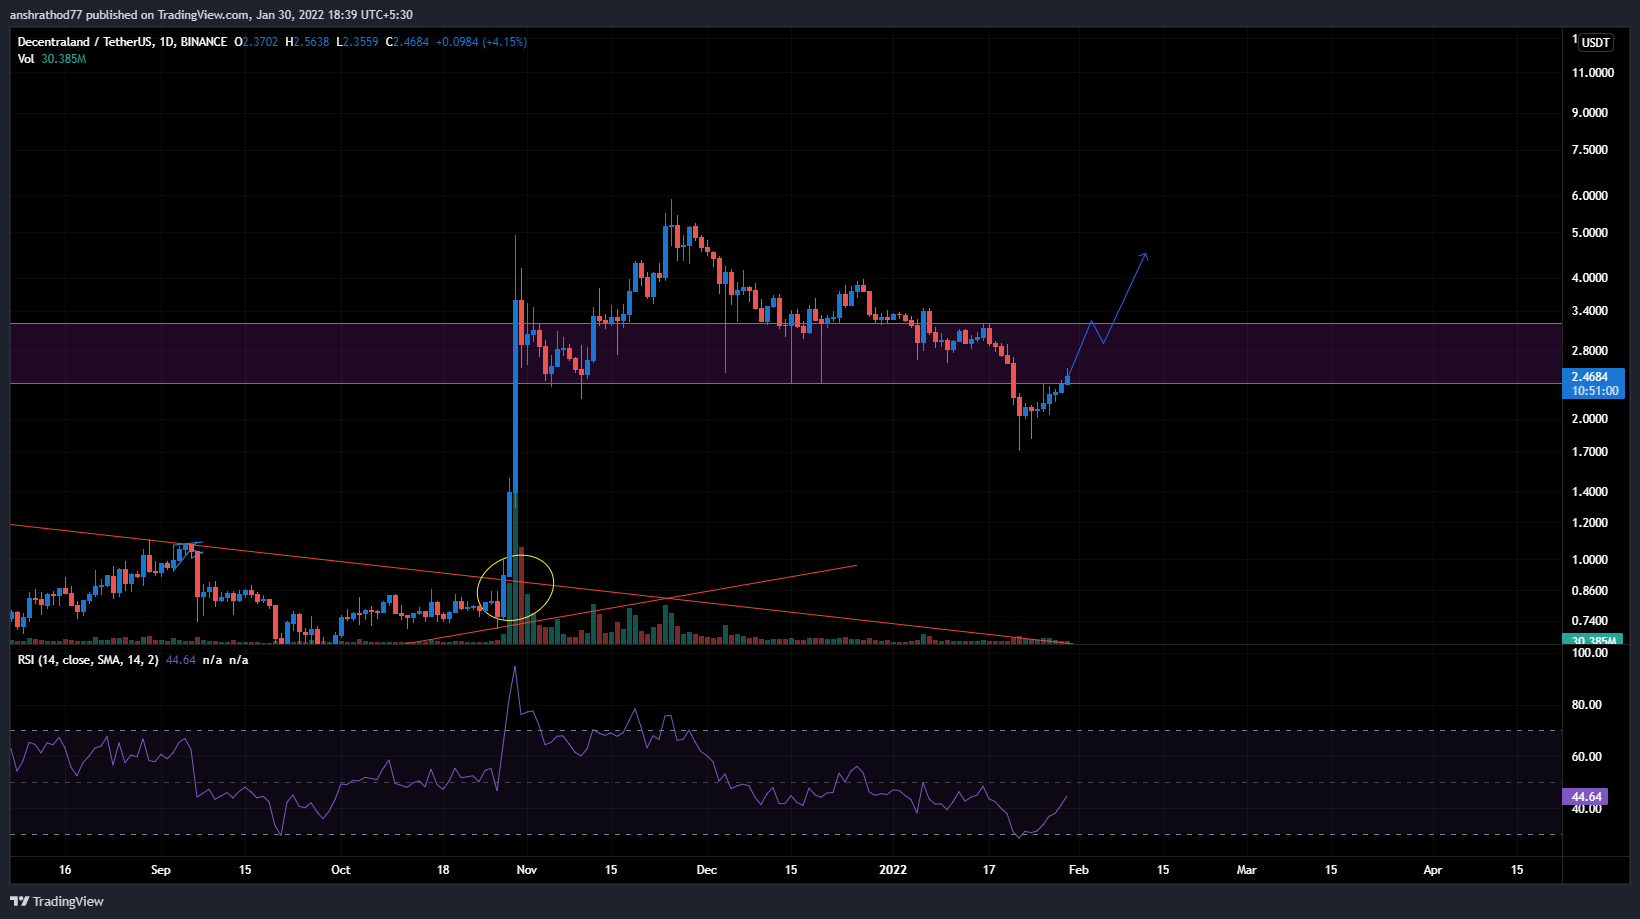The width and height of the screenshot is (1640, 919).
Task: Click the Vol value 30.385M in legend
Action: click(x=64, y=59)
